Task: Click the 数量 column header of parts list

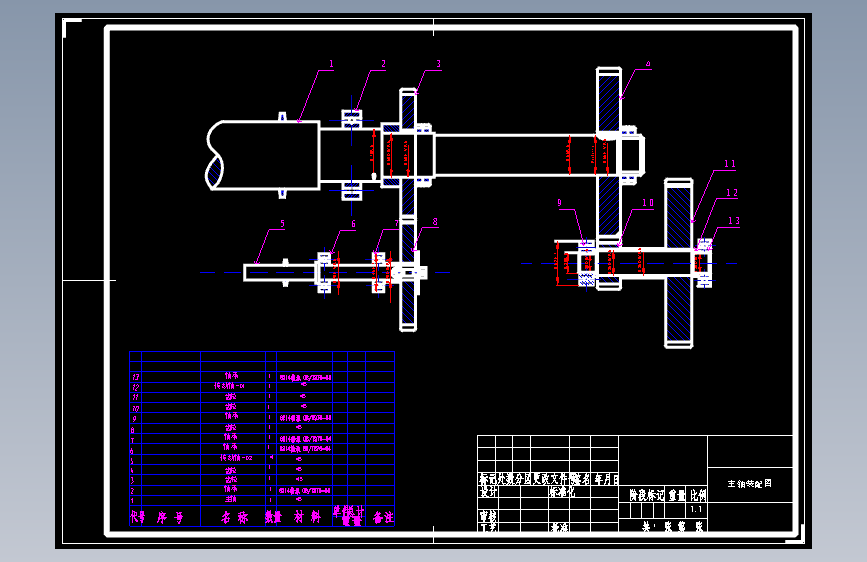Action: tap(273, 517)
